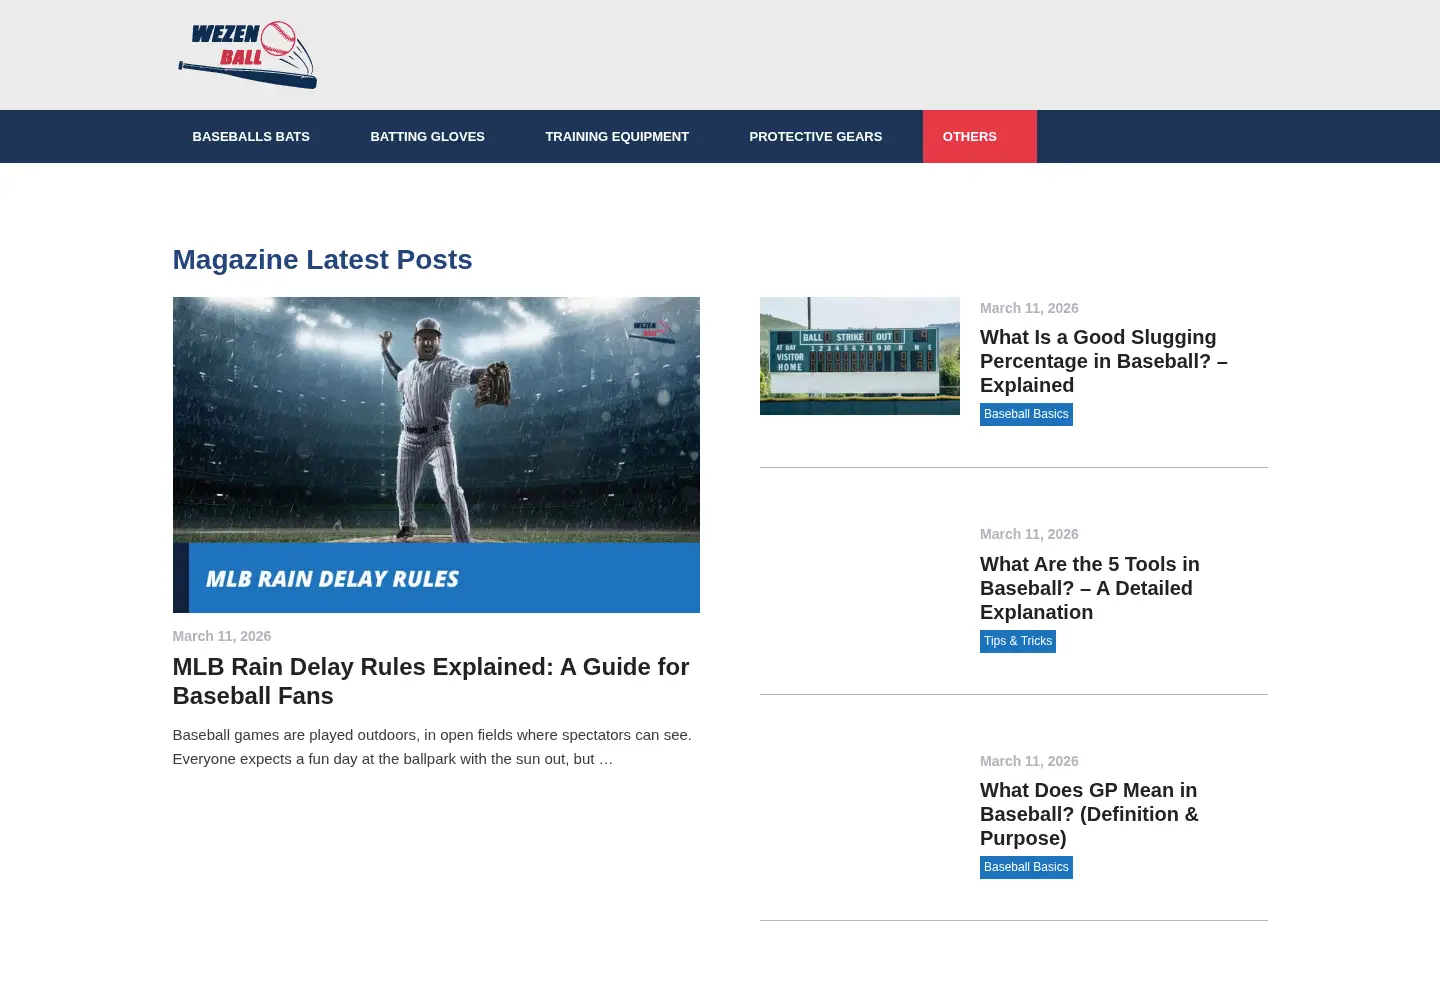Open What Is a Good Slugging Percentage article
The height and width of the screenshot is (1000, 1440).
click(x=1104, y=361)
